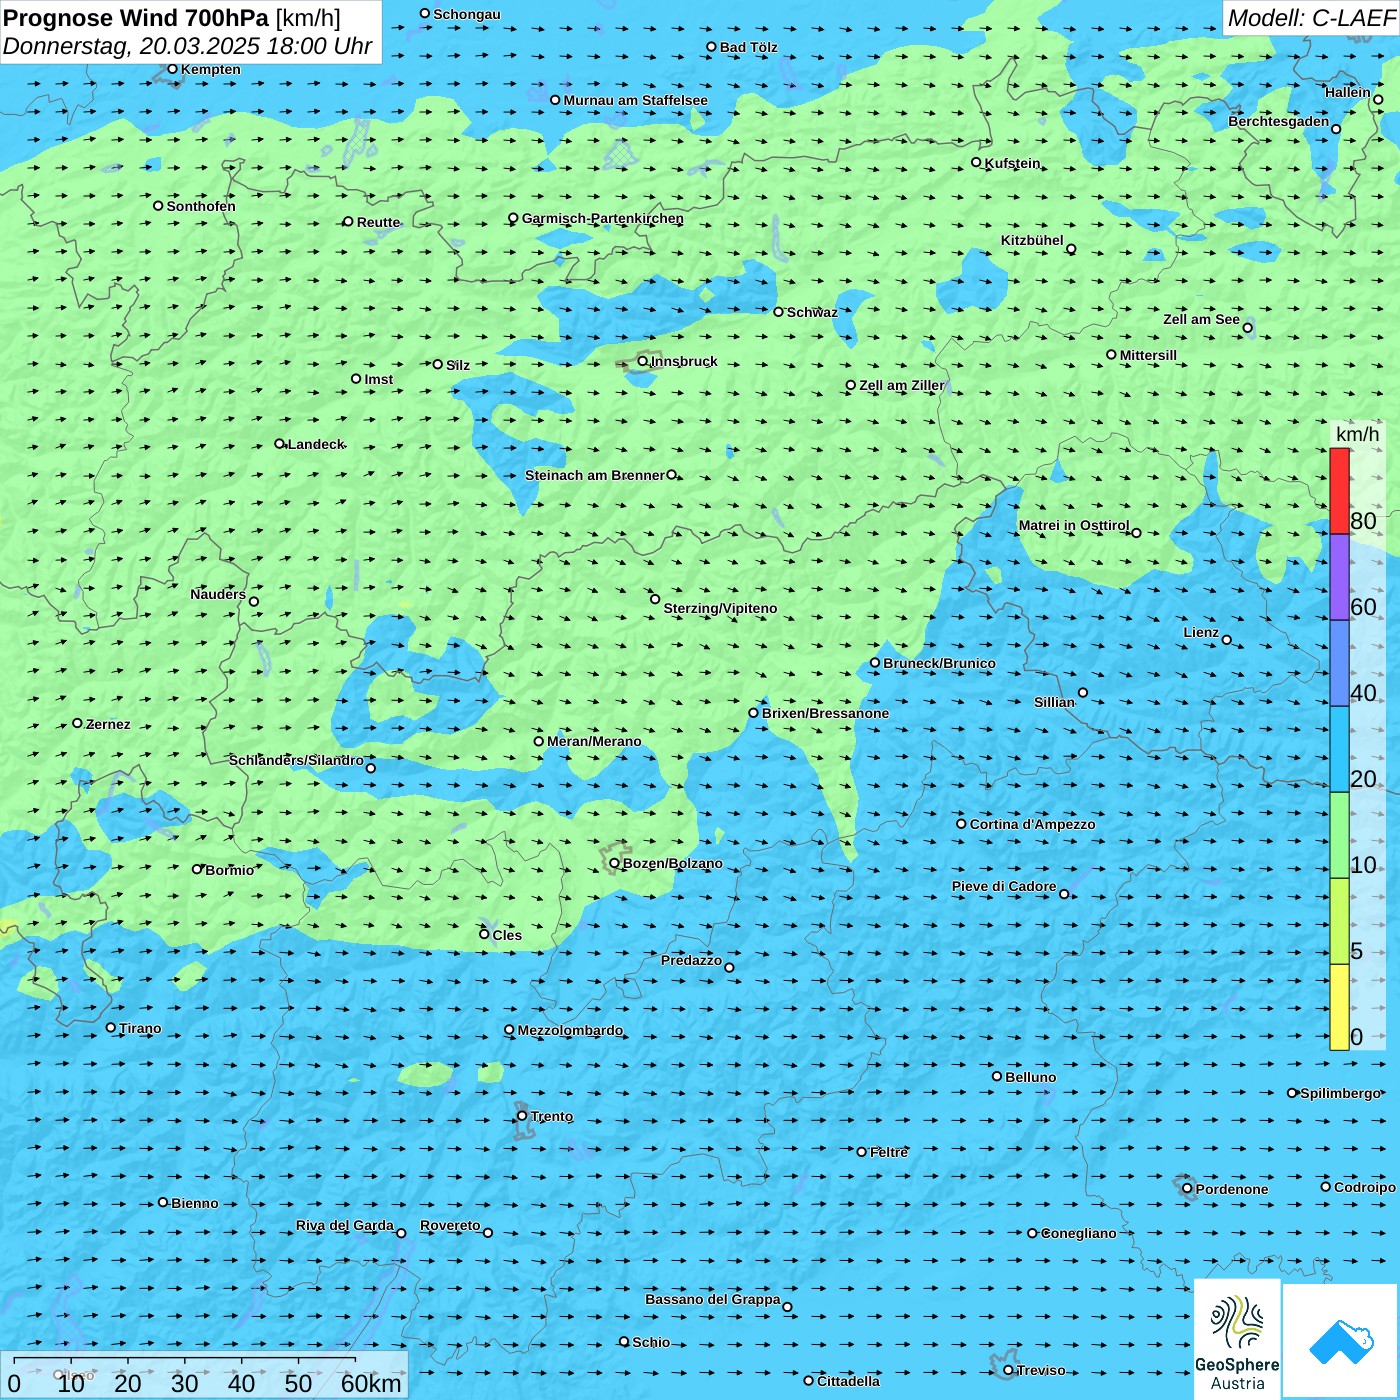The image size is (1400, 1400).
Task: Click the Schwaz city marker
Action: (779, 312)
